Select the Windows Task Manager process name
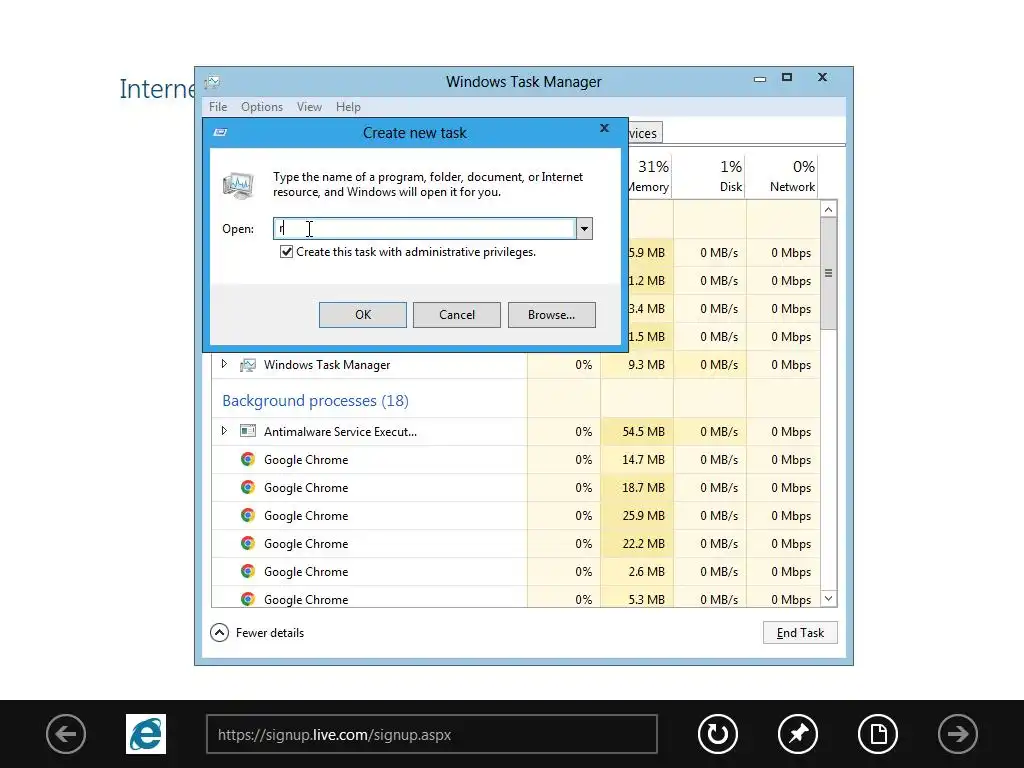Viewport: 1024px width, 768px height. 327,365
